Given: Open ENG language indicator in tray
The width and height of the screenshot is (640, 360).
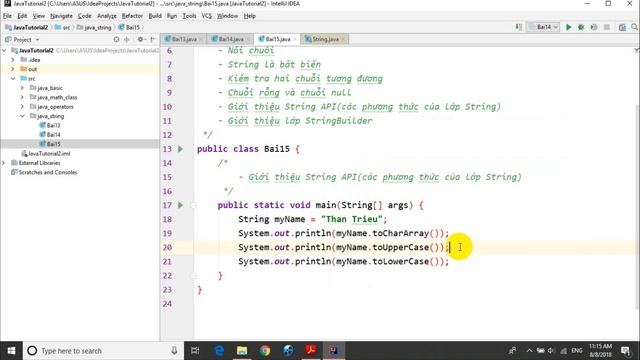Looking at the screenshot, I should coord(576,351).
